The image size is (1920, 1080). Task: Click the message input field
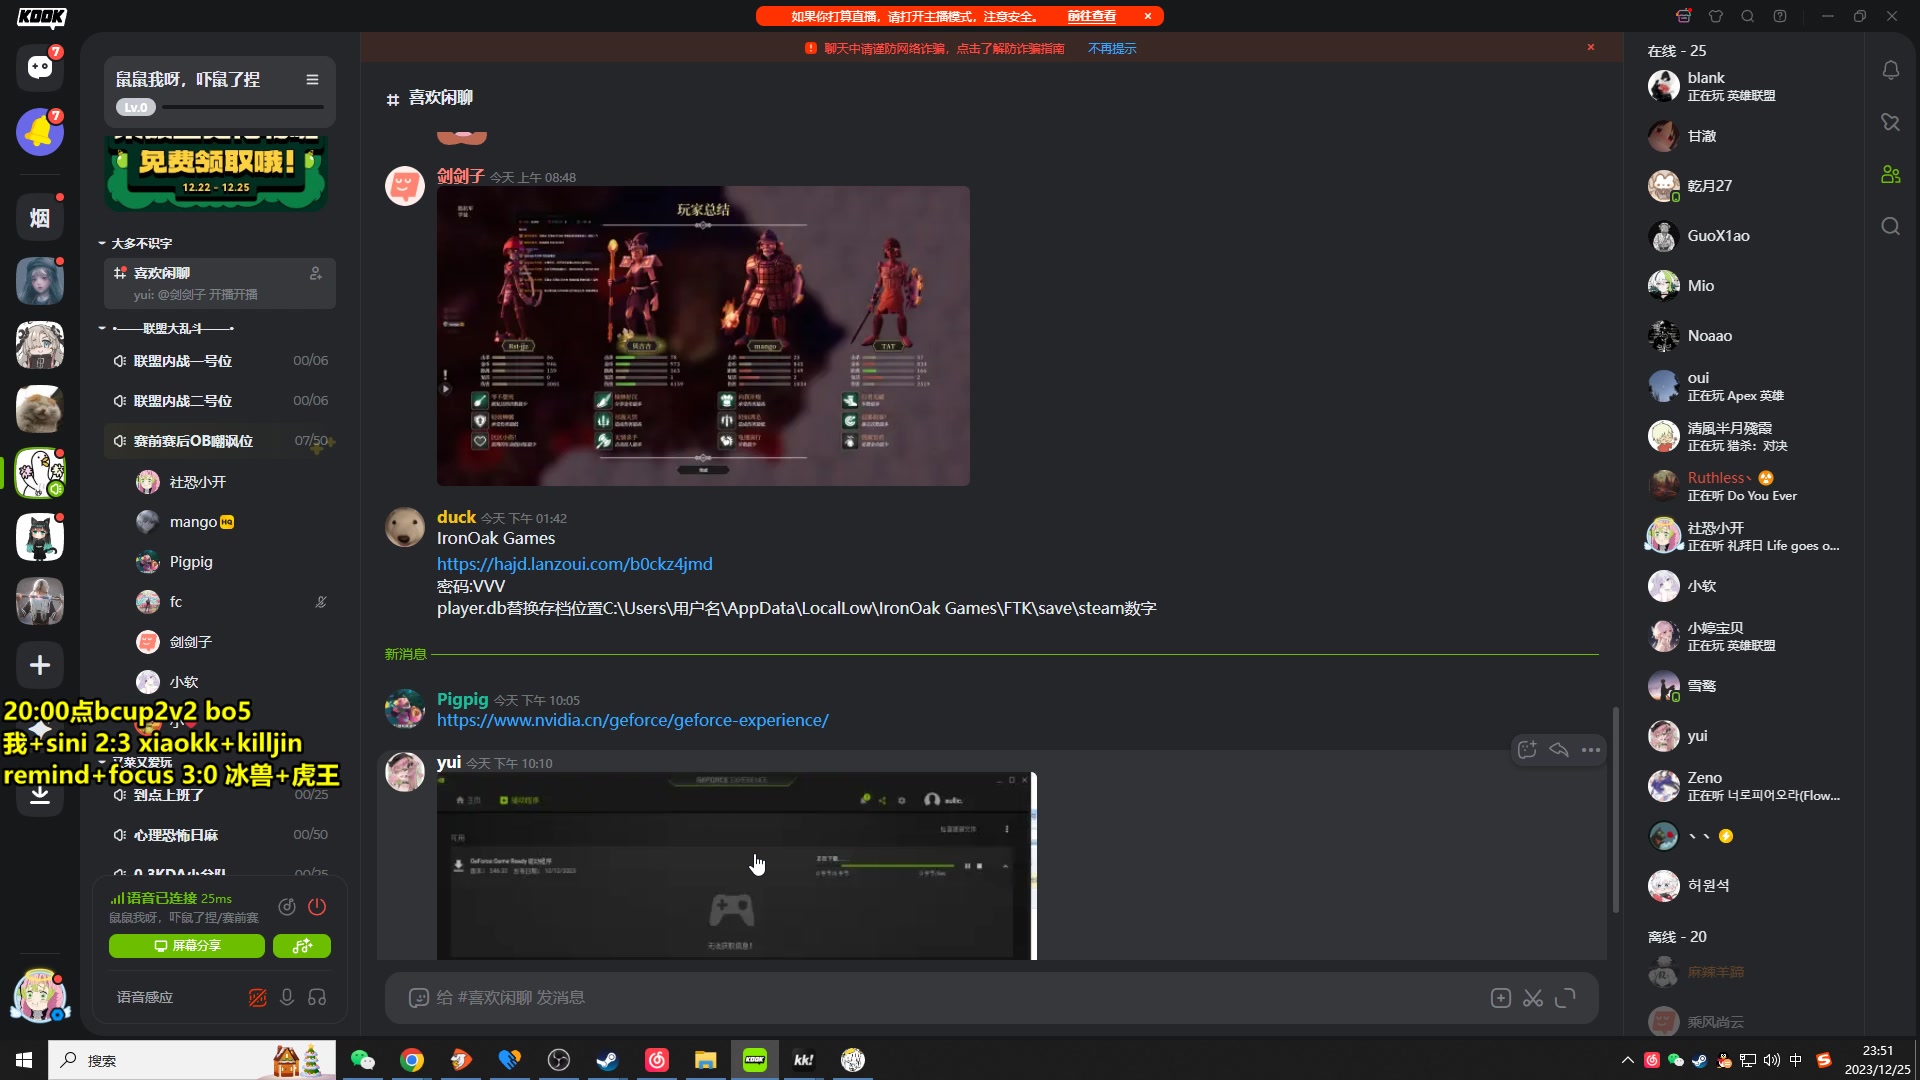960,998
